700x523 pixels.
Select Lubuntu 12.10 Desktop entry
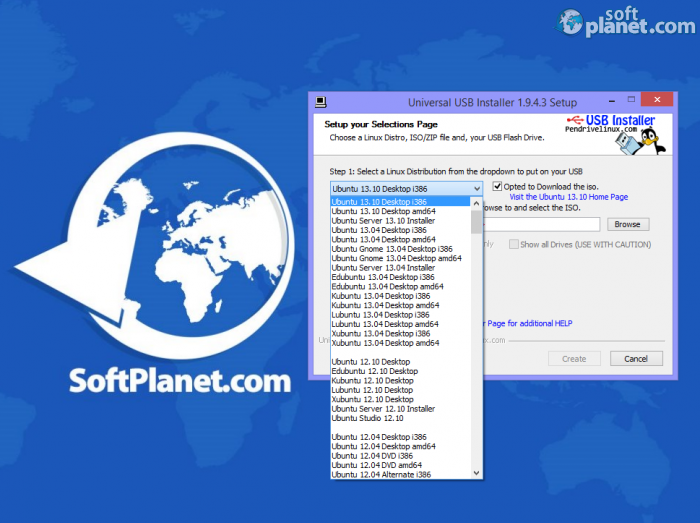(400, 390)
